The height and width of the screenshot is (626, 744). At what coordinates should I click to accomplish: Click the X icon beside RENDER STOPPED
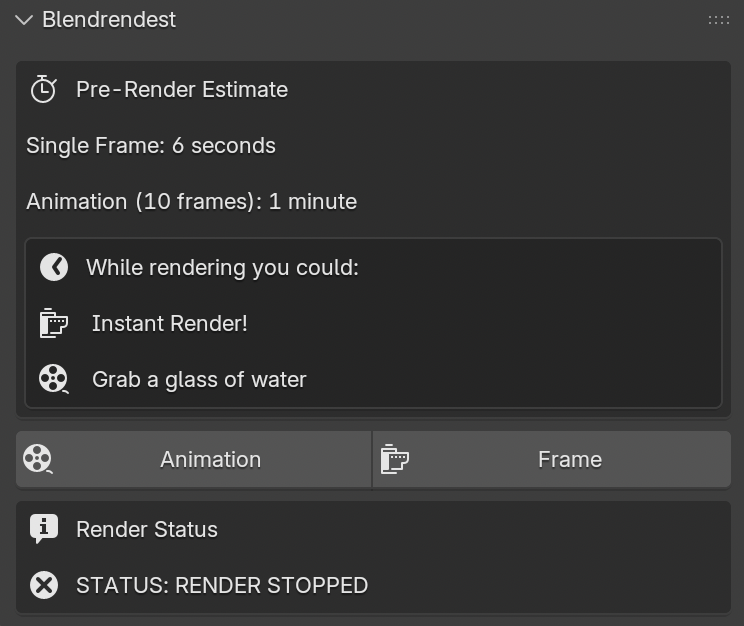tap(44, 585)
